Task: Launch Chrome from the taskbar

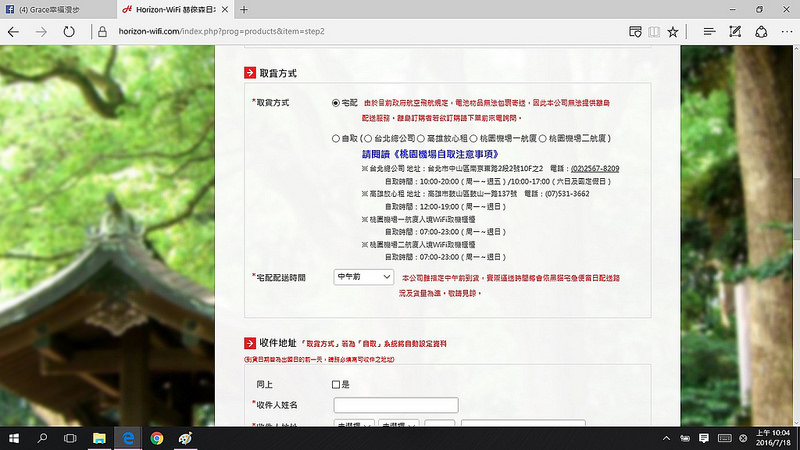Action: [x=157, y=438]
